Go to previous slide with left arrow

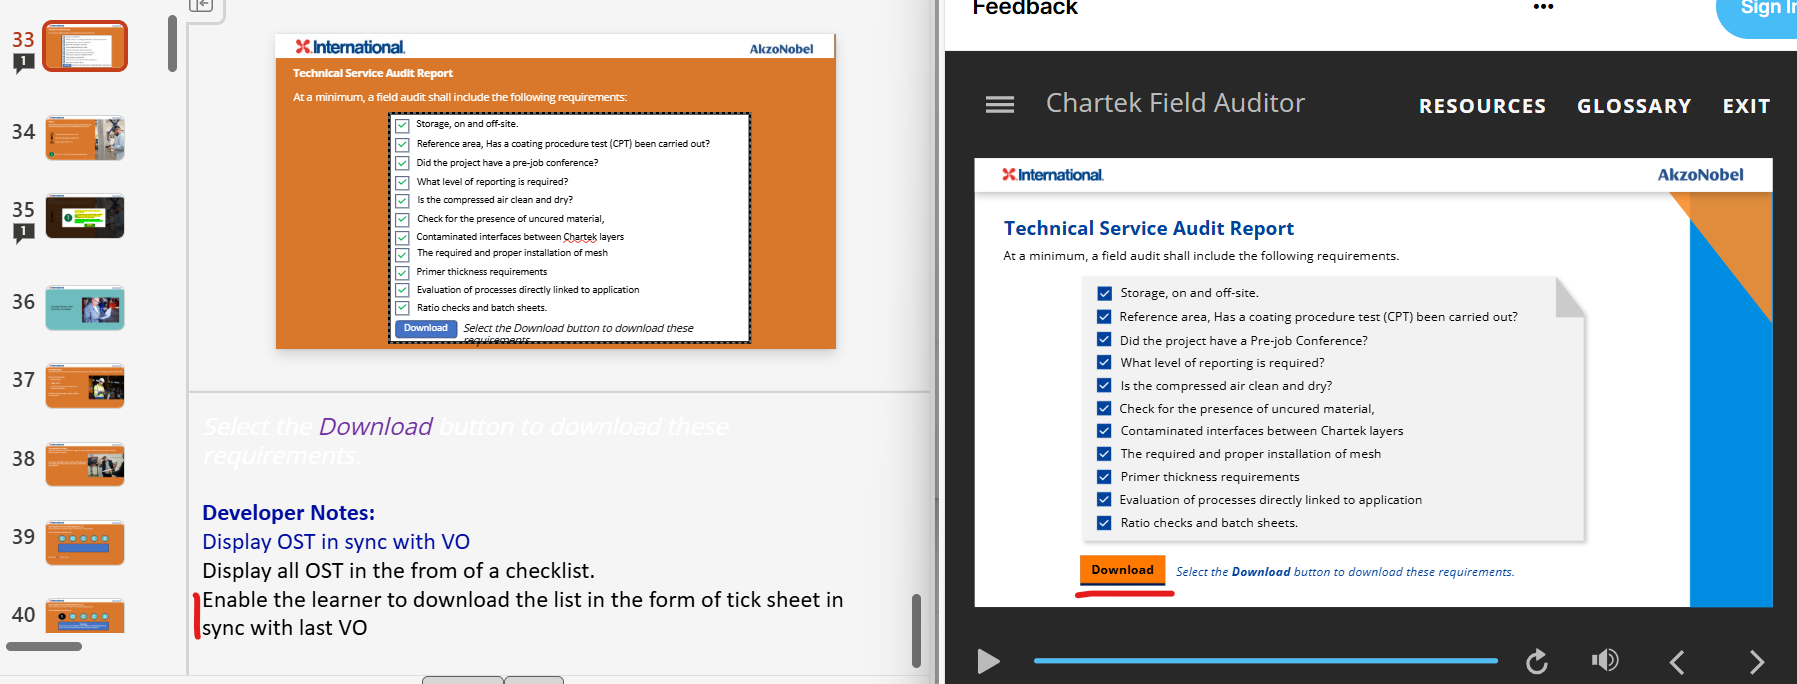click(1677, 661)
